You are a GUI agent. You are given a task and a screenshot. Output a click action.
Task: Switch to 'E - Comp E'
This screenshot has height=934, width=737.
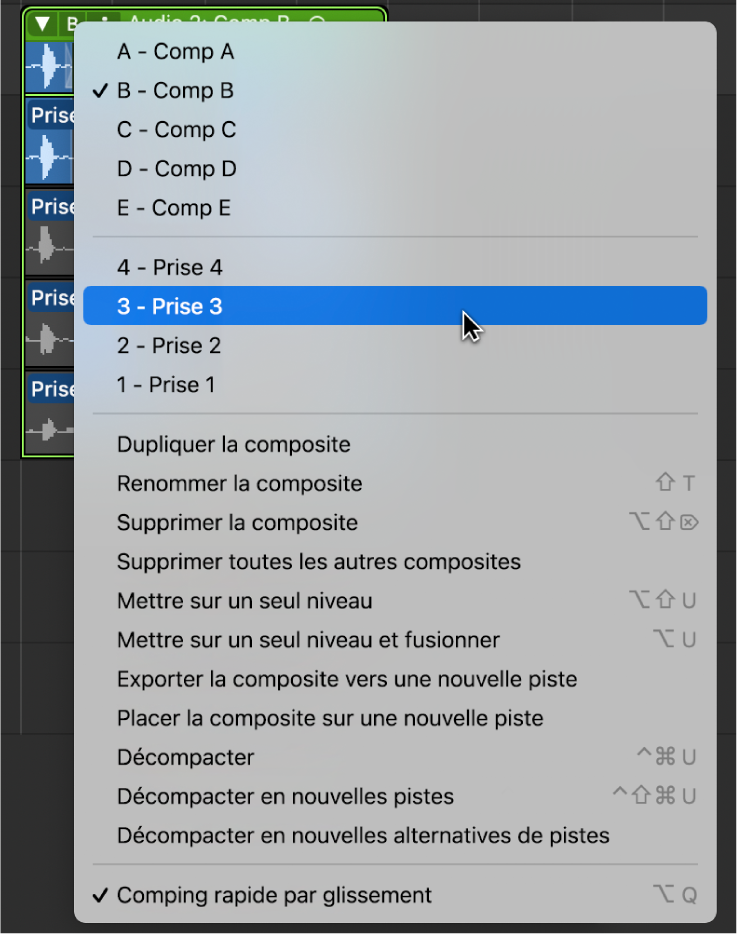click(176, 207)
